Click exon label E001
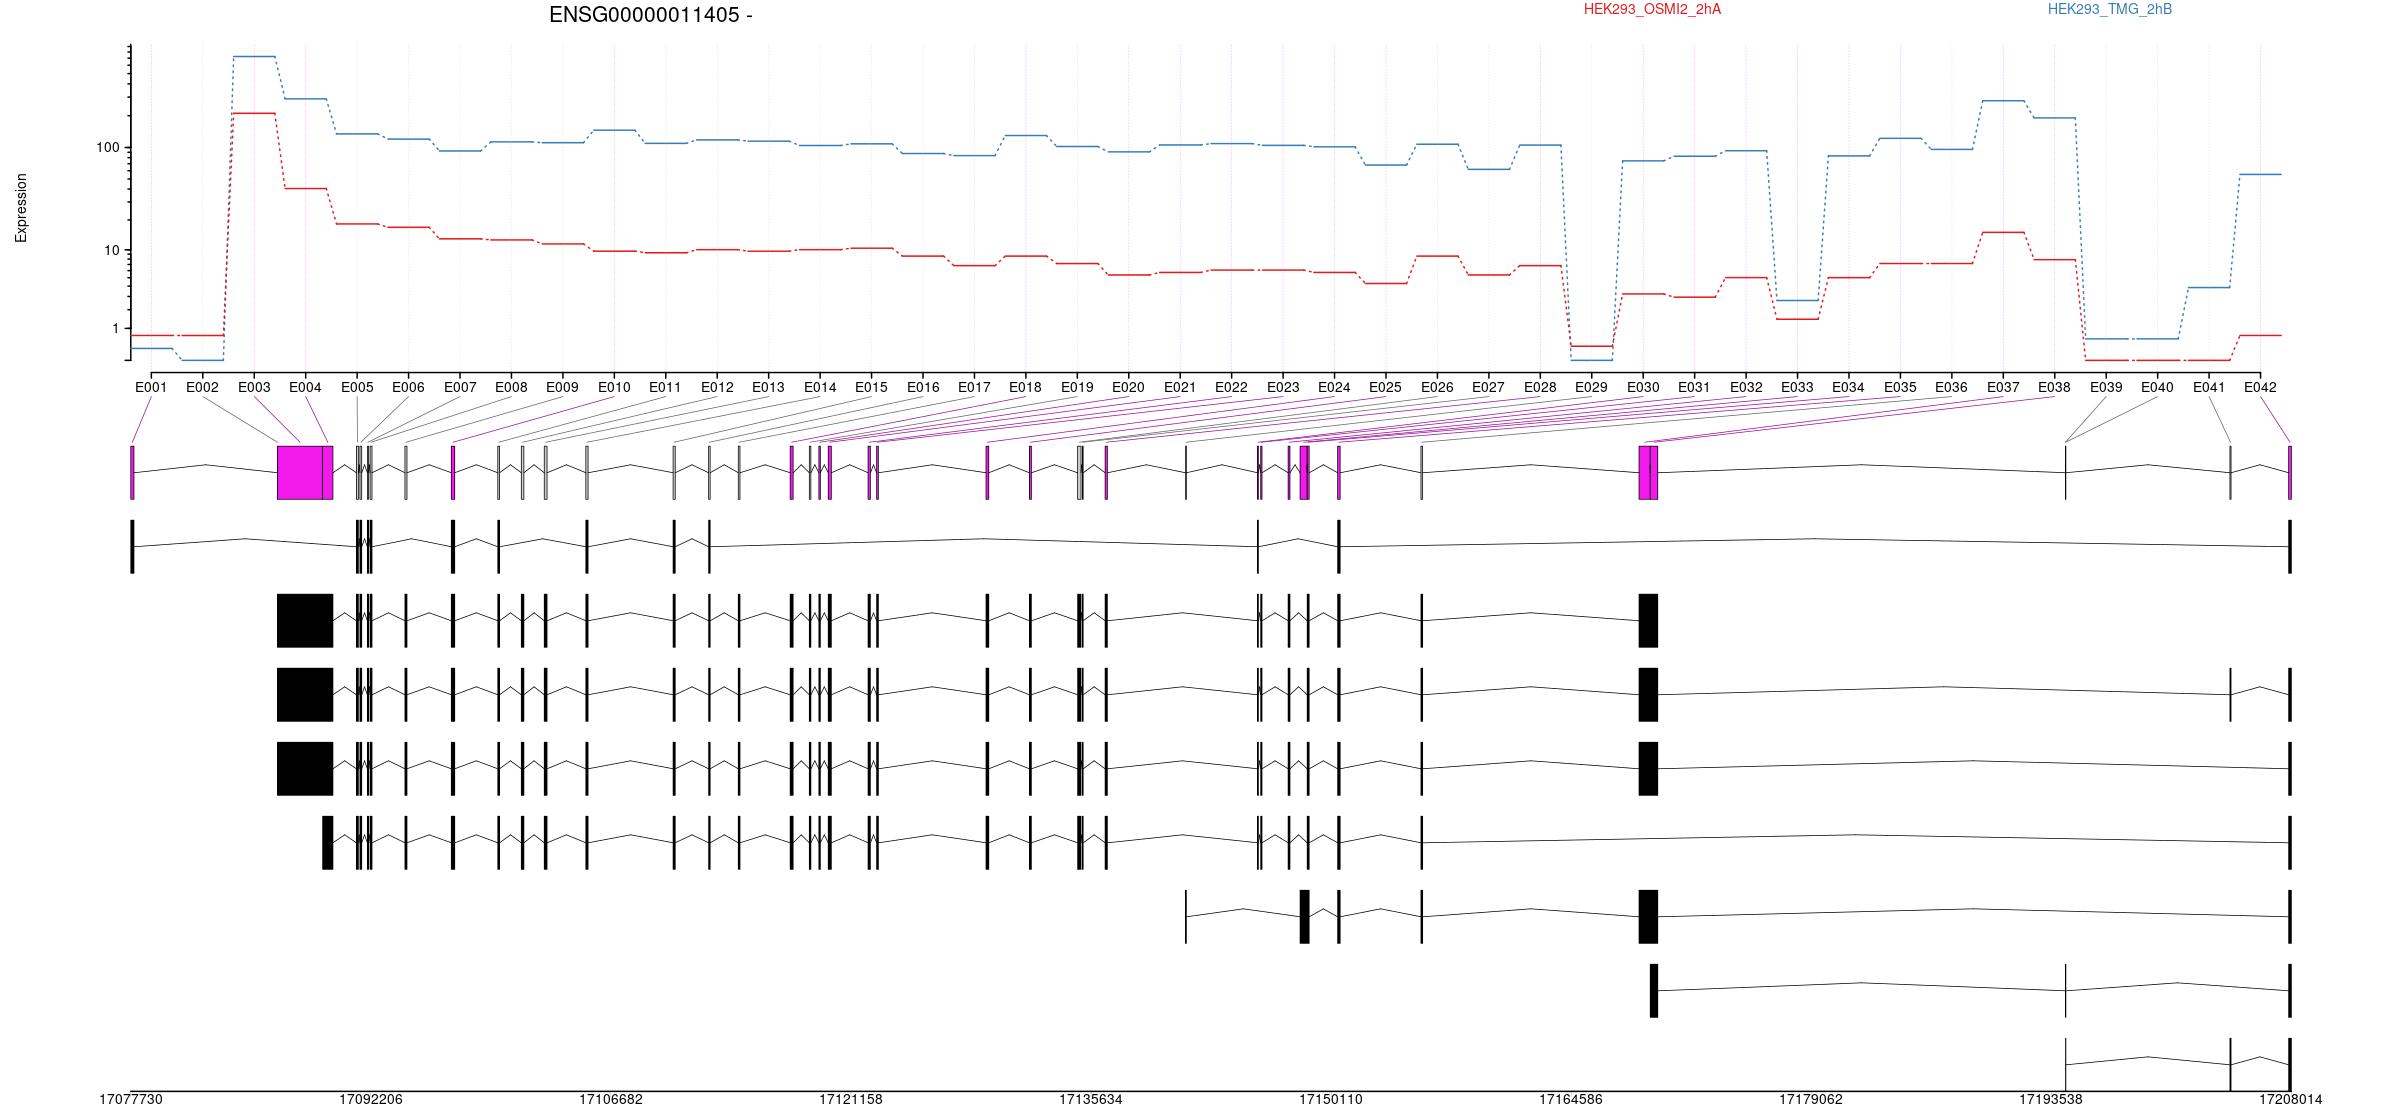Screen dimensions: 2400x1120 click(x=151, y=387)
